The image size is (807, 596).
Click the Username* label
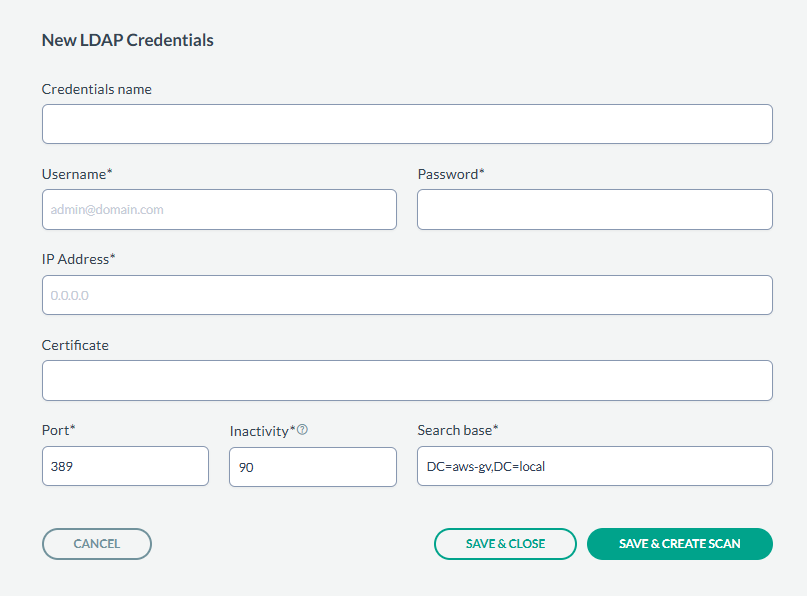[77, 174]
